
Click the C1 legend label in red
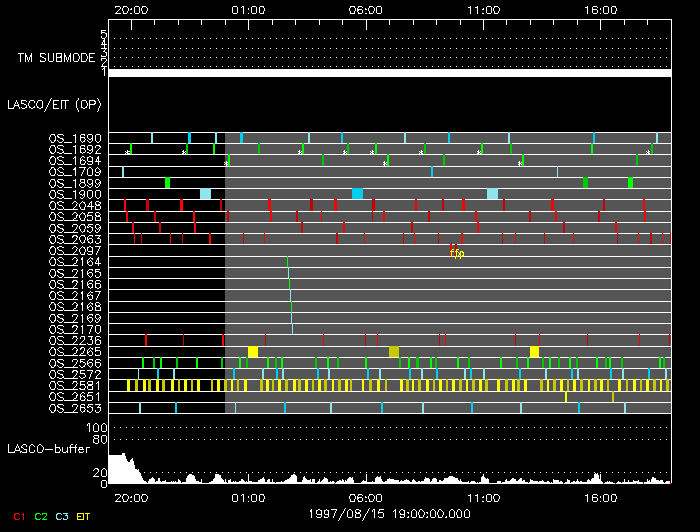click(18, 516)
